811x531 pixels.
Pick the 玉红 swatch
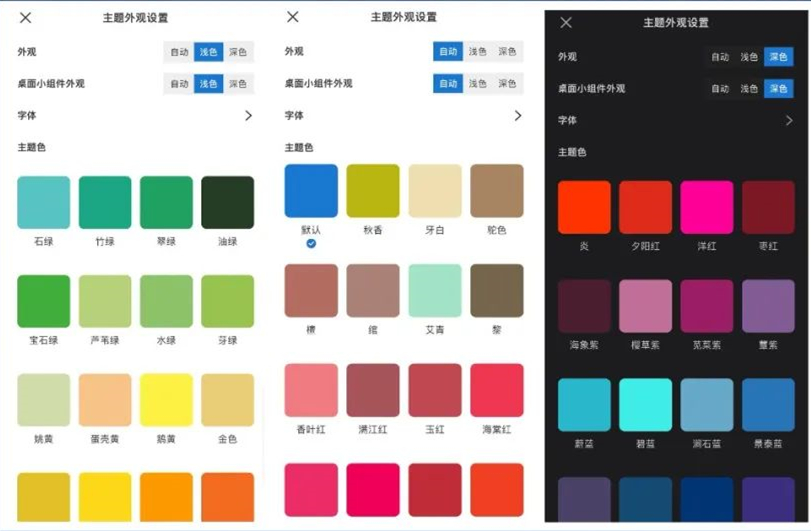(x=435, y=390)
